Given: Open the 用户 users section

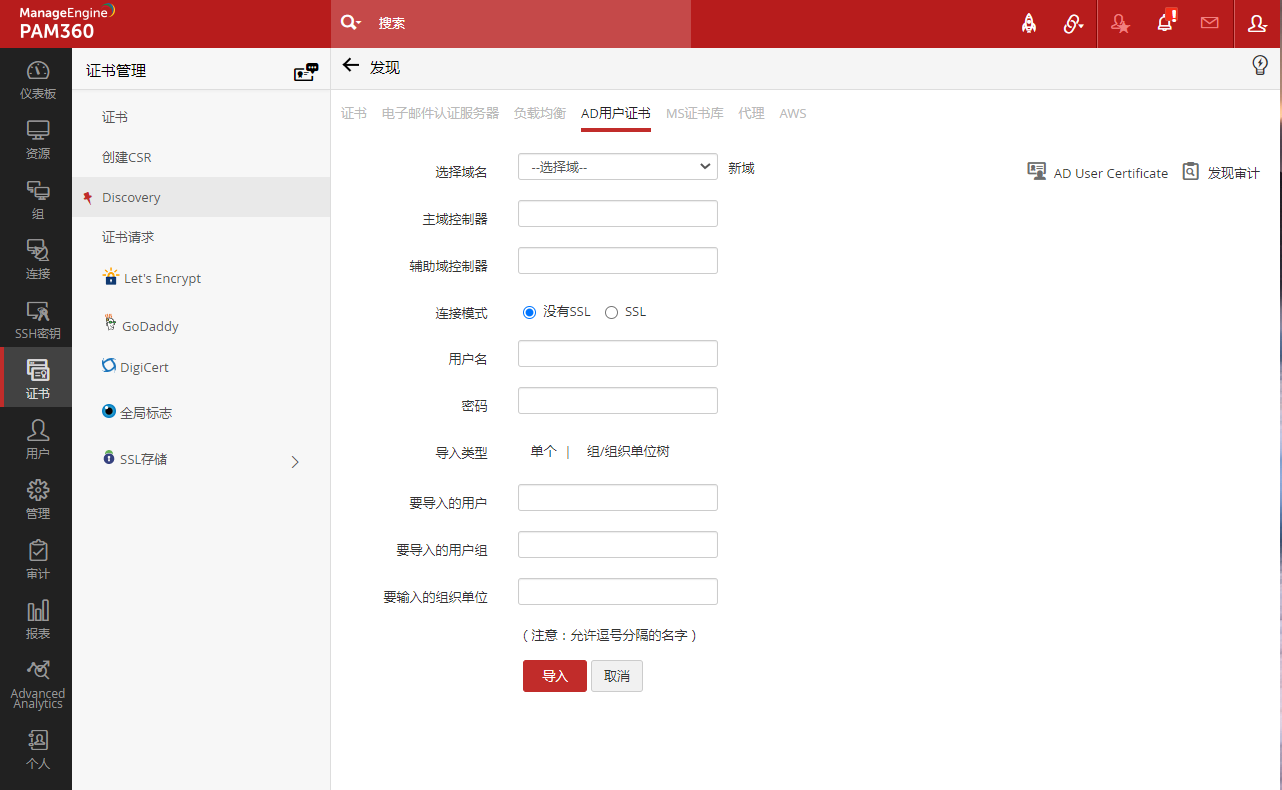Looking at the screenshot, I should point(37,440).
